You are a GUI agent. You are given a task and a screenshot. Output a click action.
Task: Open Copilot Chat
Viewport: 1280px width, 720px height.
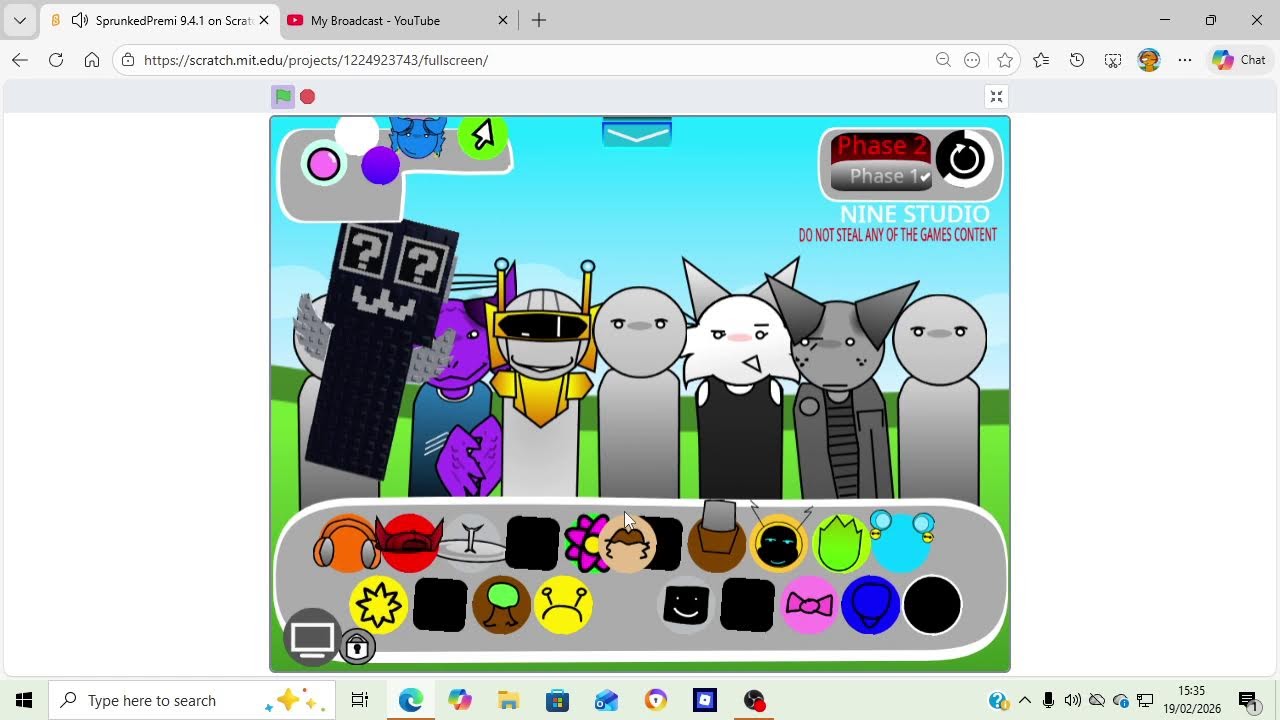[1239, 60]
